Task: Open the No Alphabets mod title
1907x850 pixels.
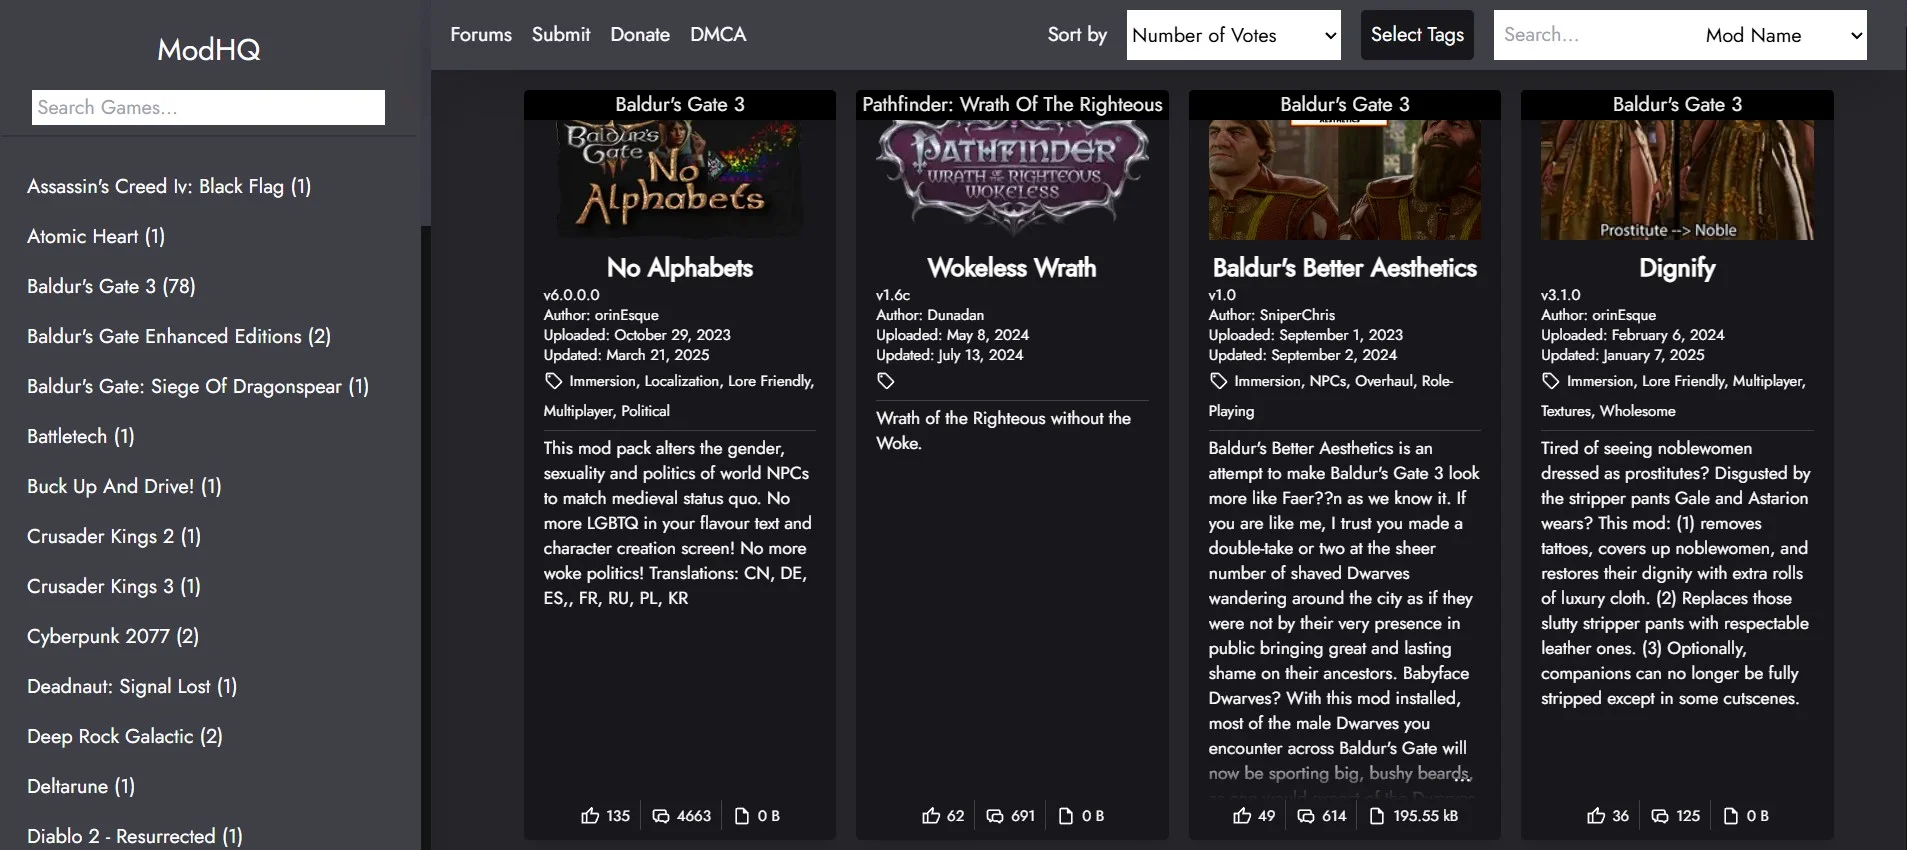Action: pos(680,268)
